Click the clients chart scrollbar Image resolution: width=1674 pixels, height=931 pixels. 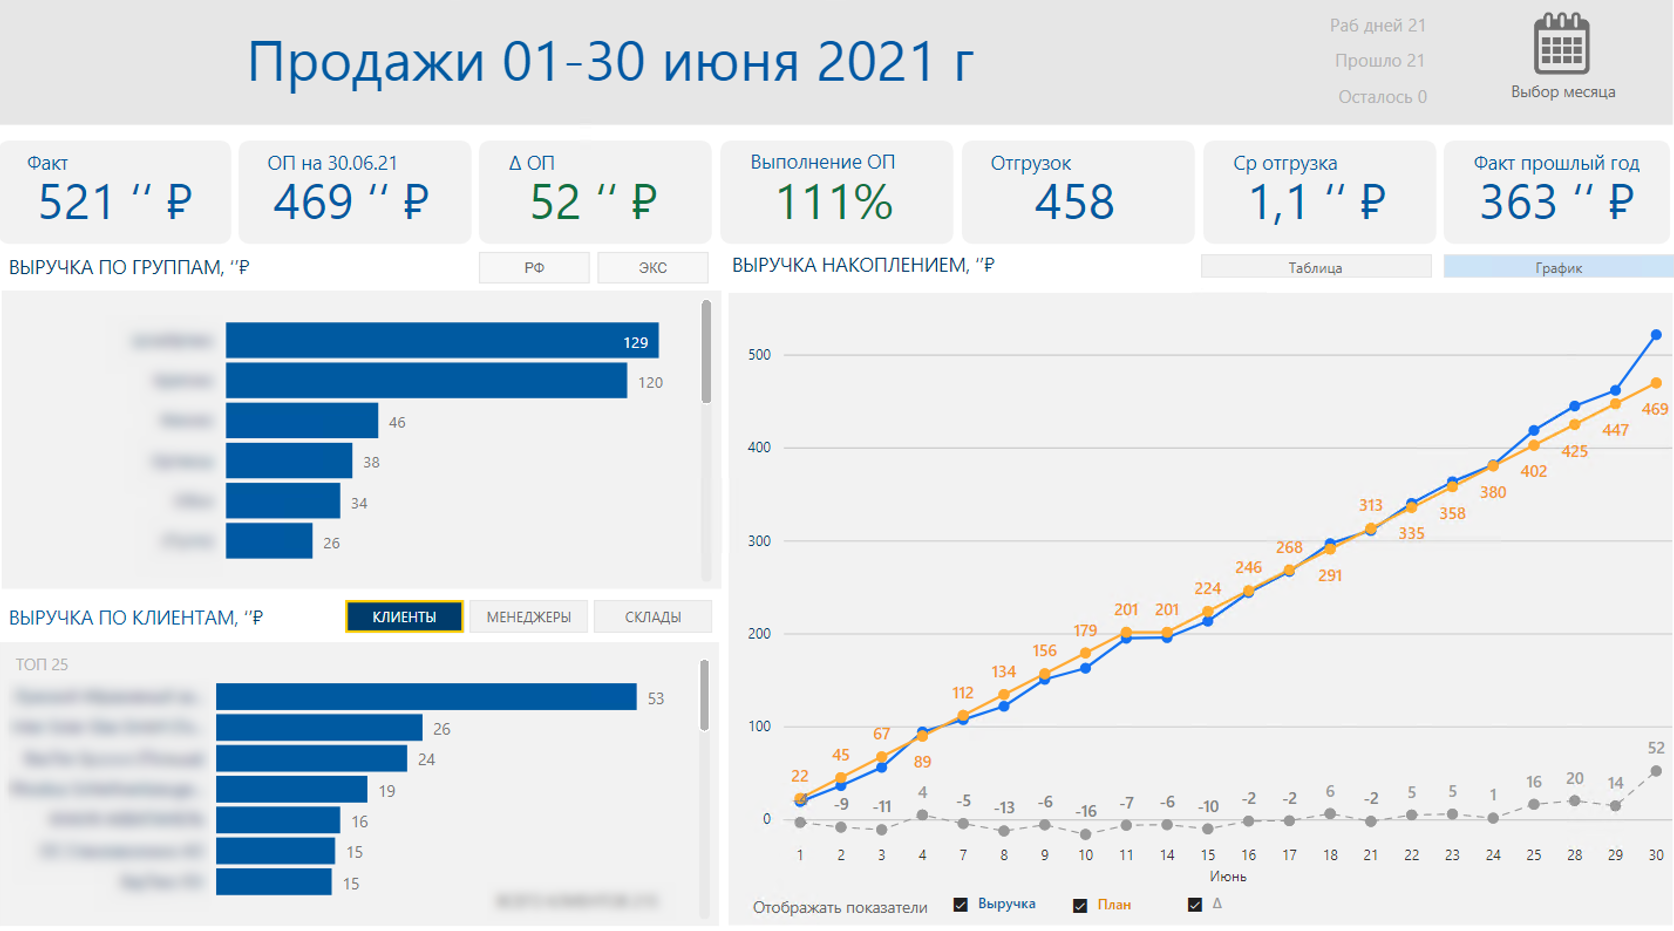coord(704,696)
